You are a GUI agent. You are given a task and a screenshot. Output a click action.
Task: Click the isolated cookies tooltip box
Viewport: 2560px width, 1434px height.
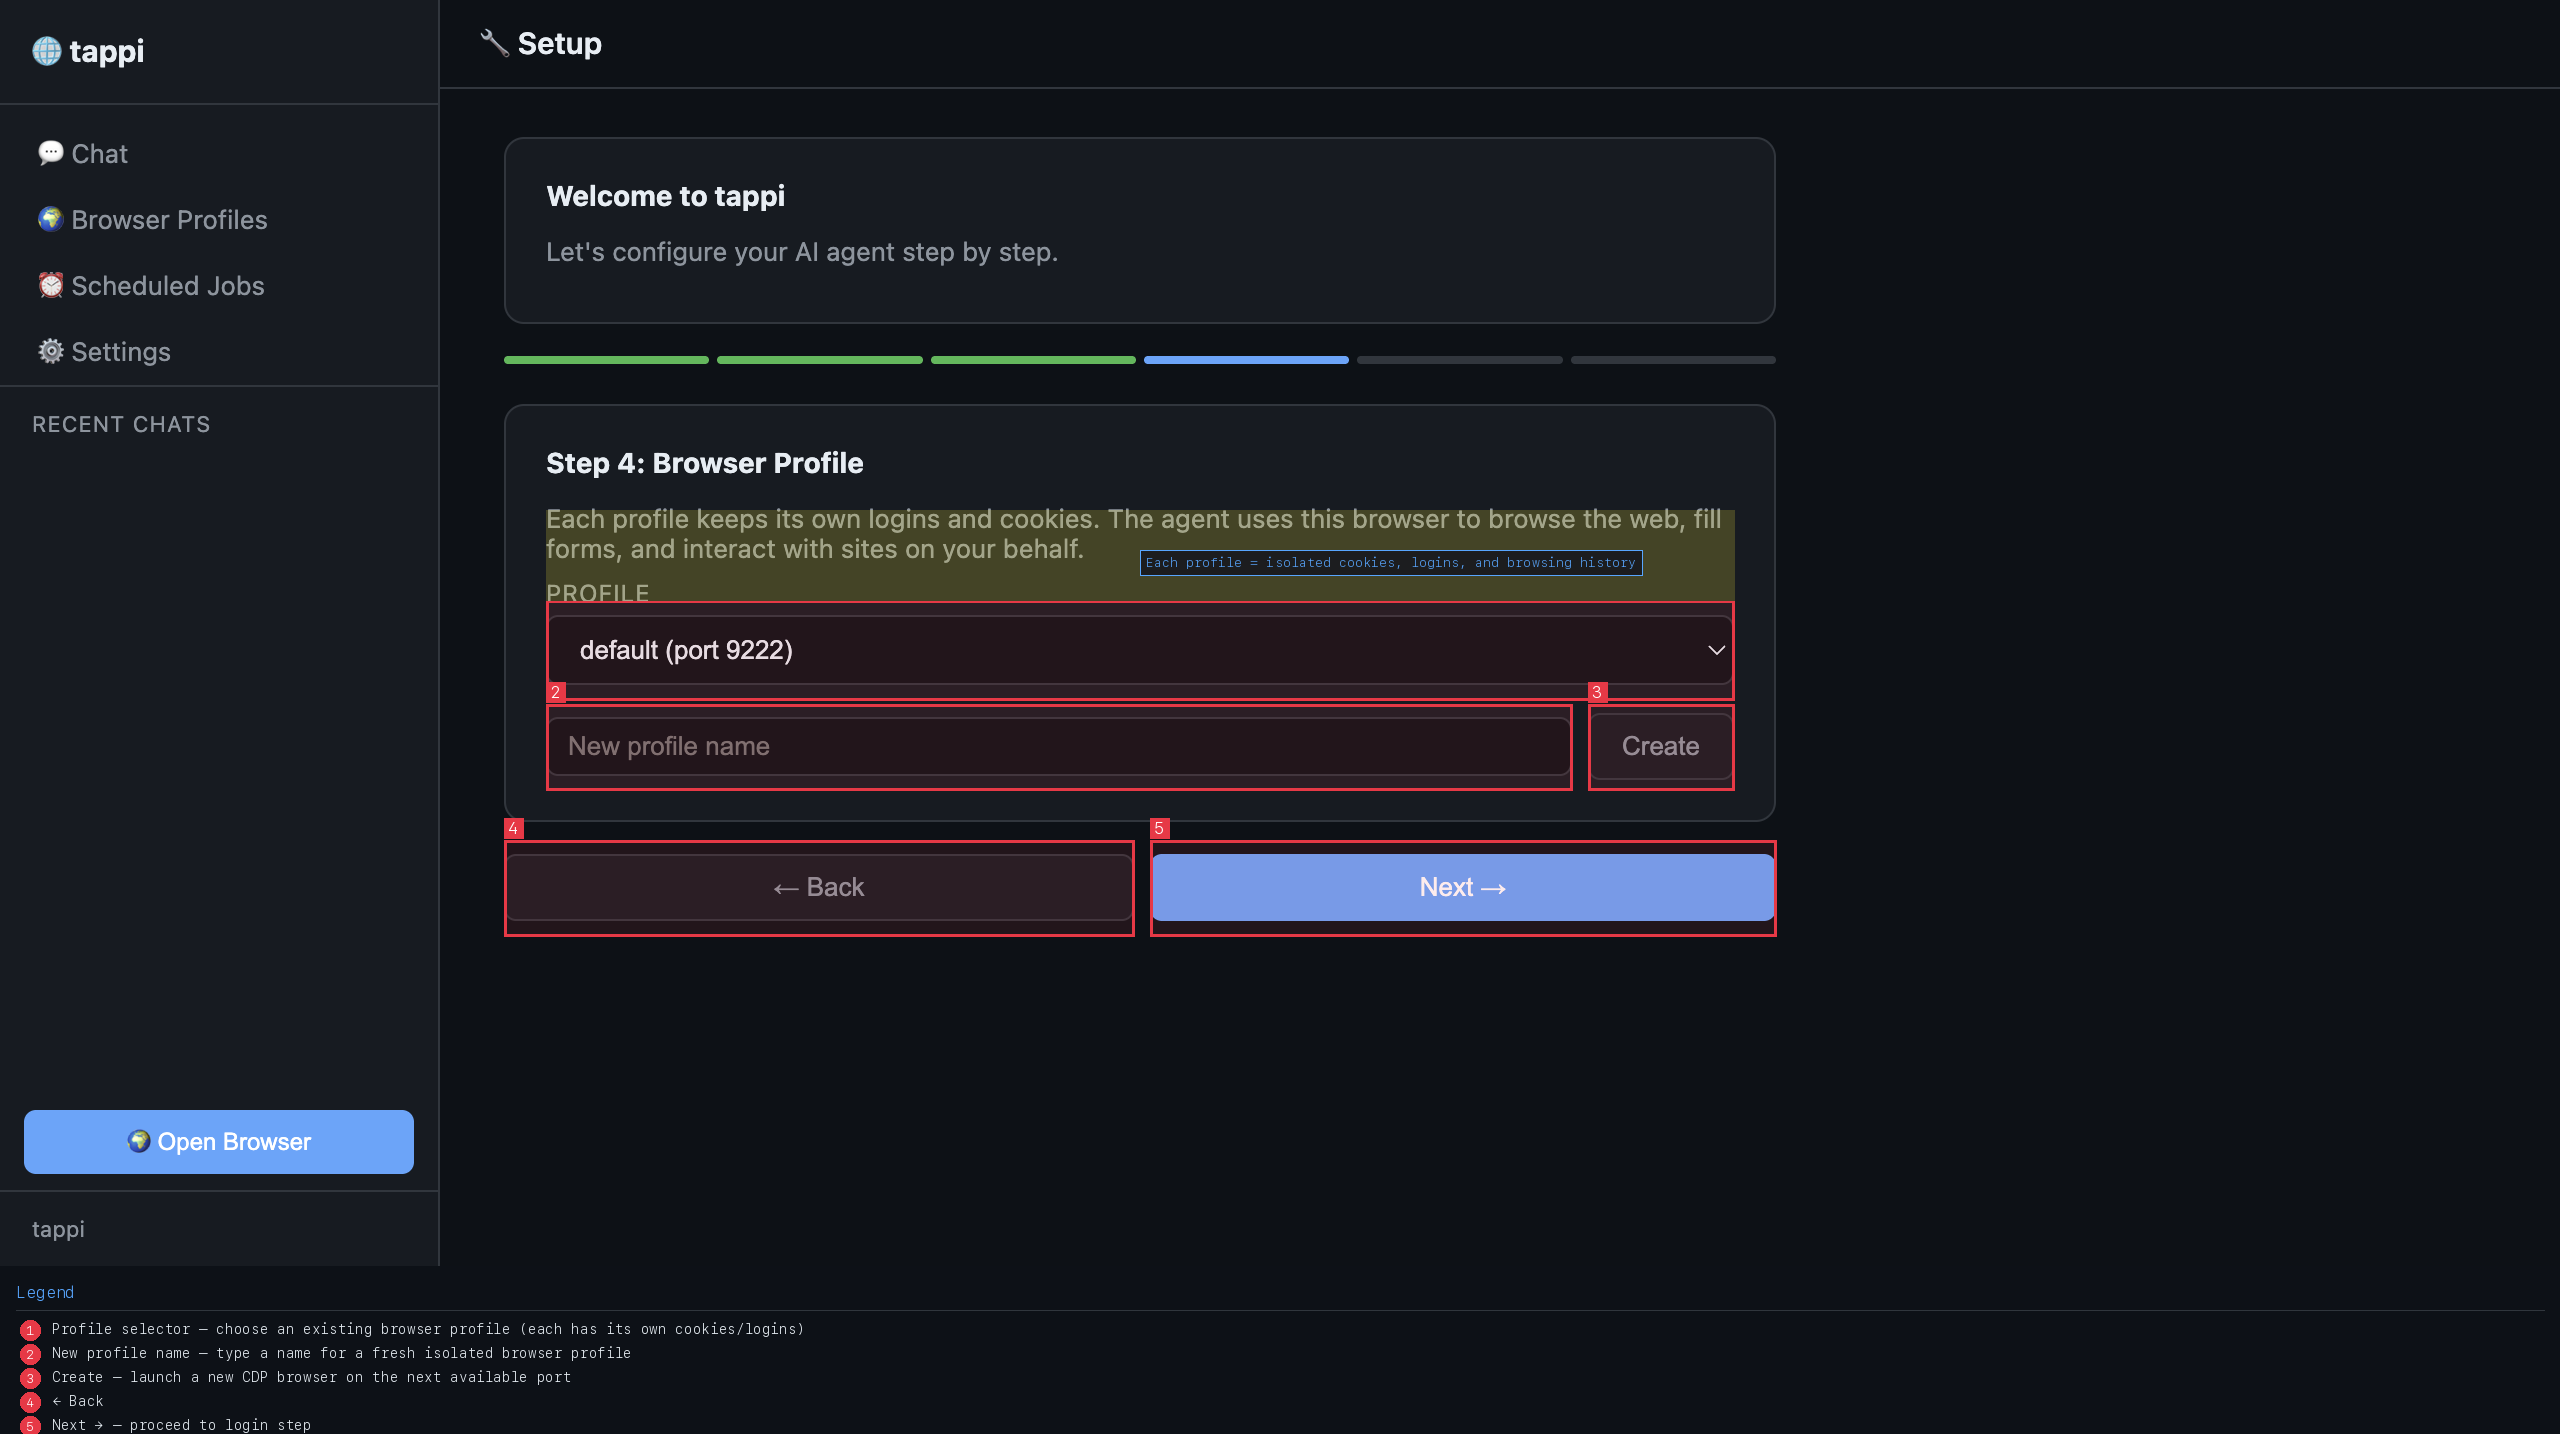1389,562
